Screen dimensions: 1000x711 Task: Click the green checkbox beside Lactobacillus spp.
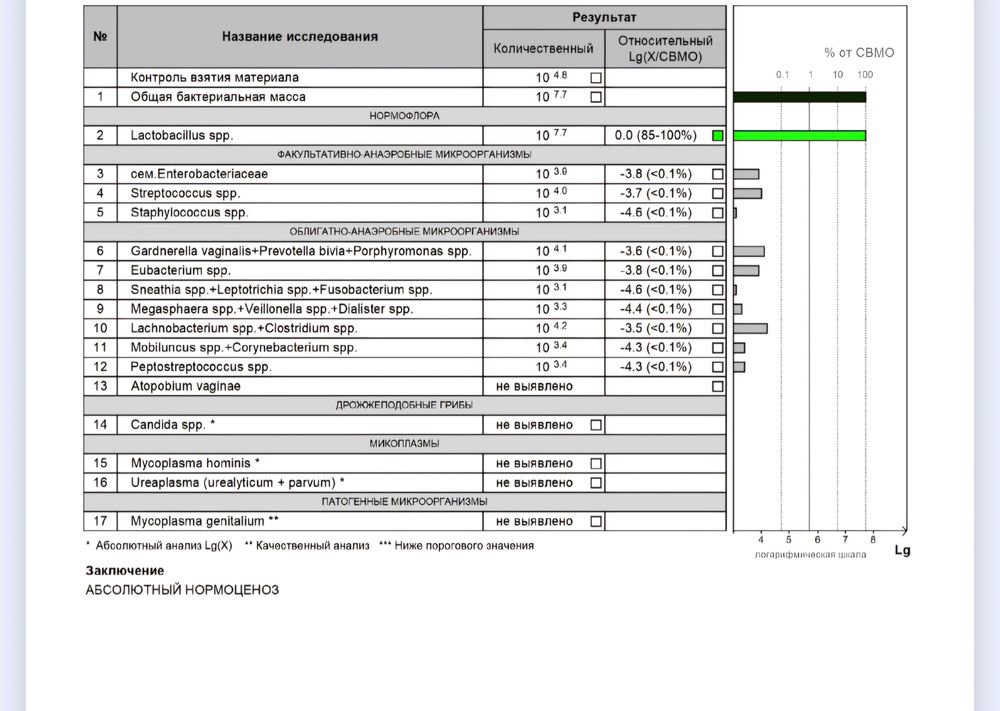click(717, 135)
